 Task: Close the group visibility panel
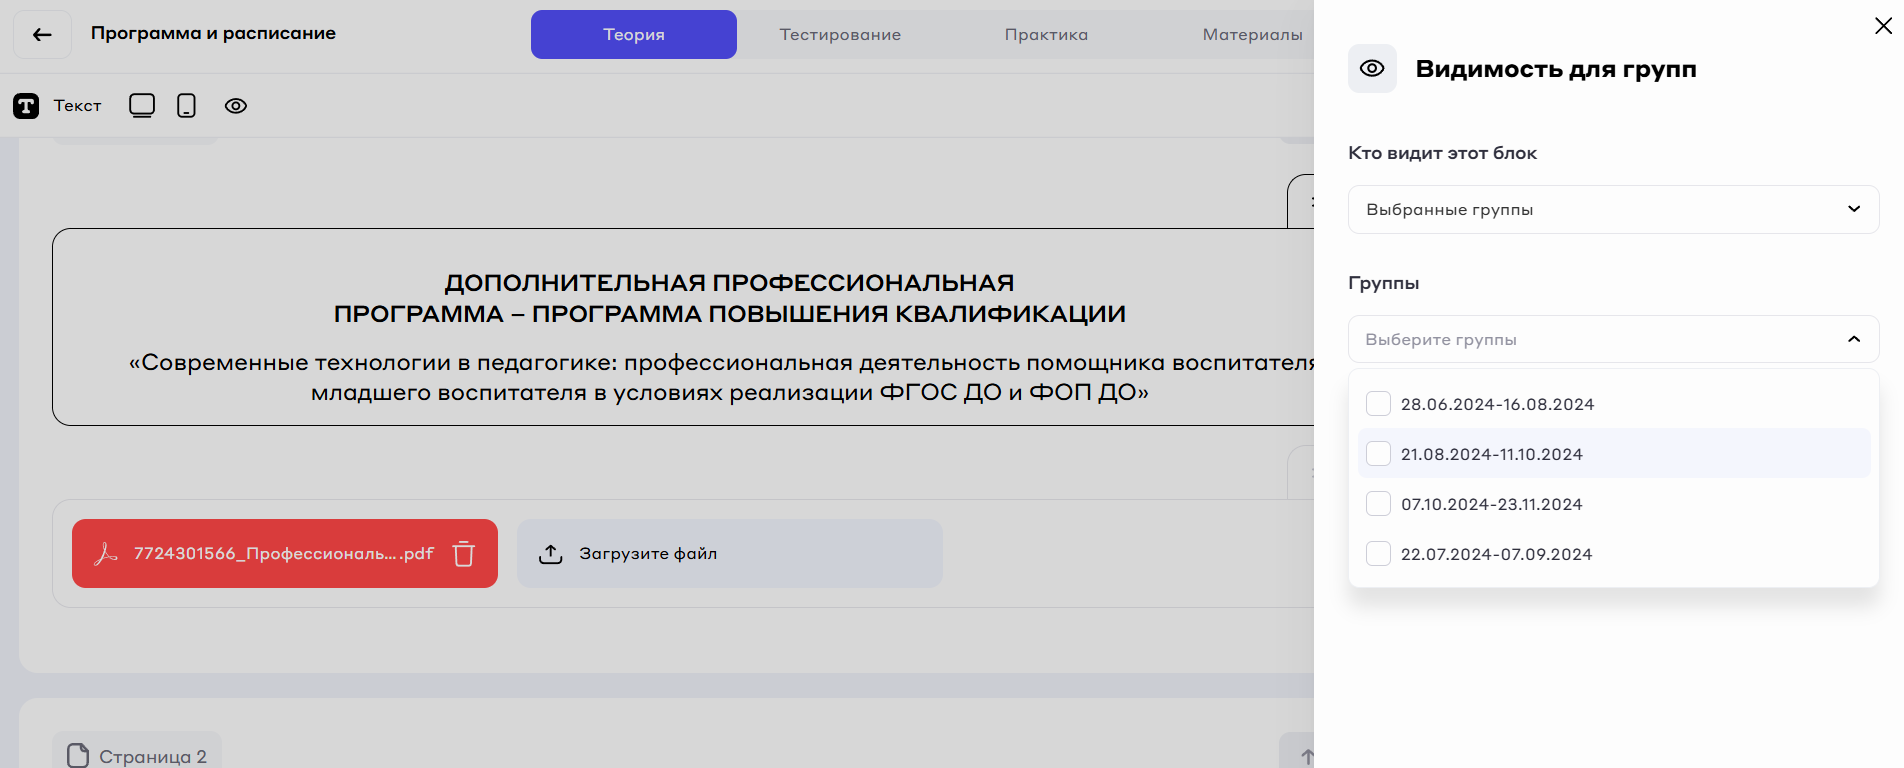coord(1883,26)
